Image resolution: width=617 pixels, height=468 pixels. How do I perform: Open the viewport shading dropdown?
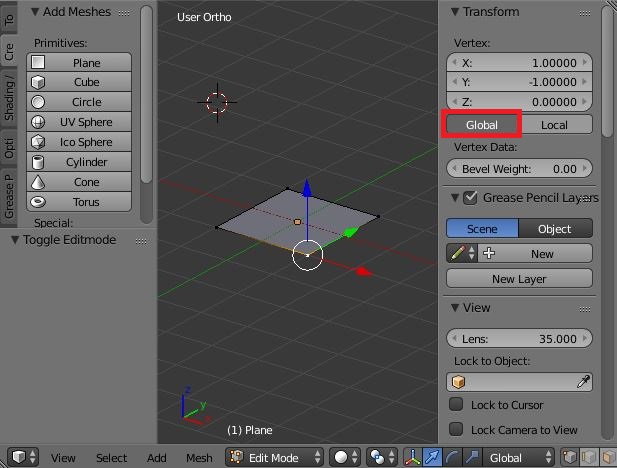coord(345,457)
